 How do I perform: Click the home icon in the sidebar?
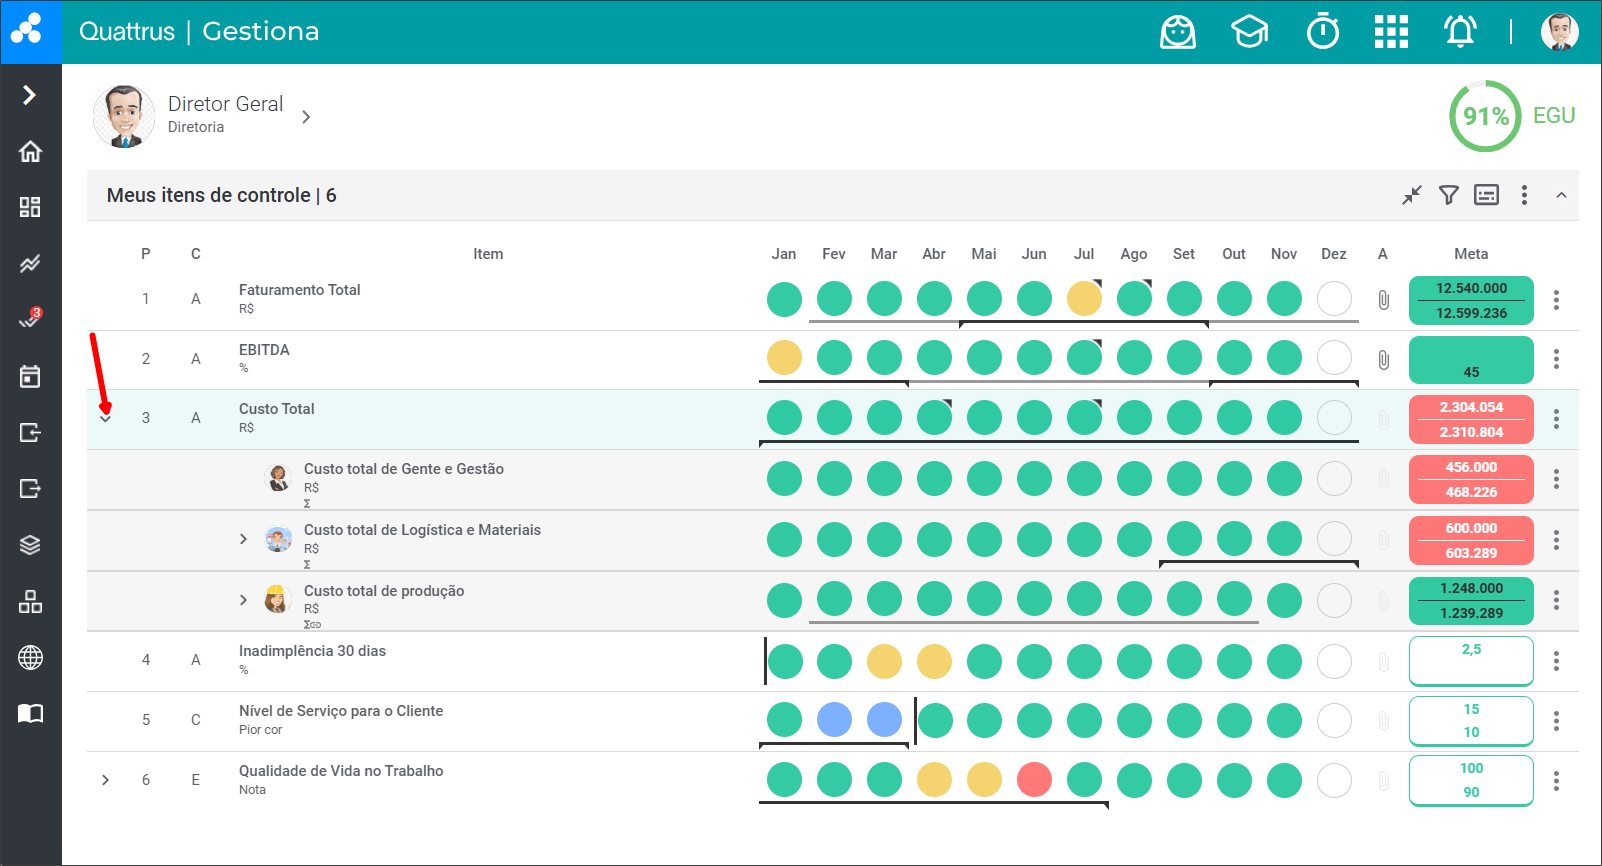30,151
